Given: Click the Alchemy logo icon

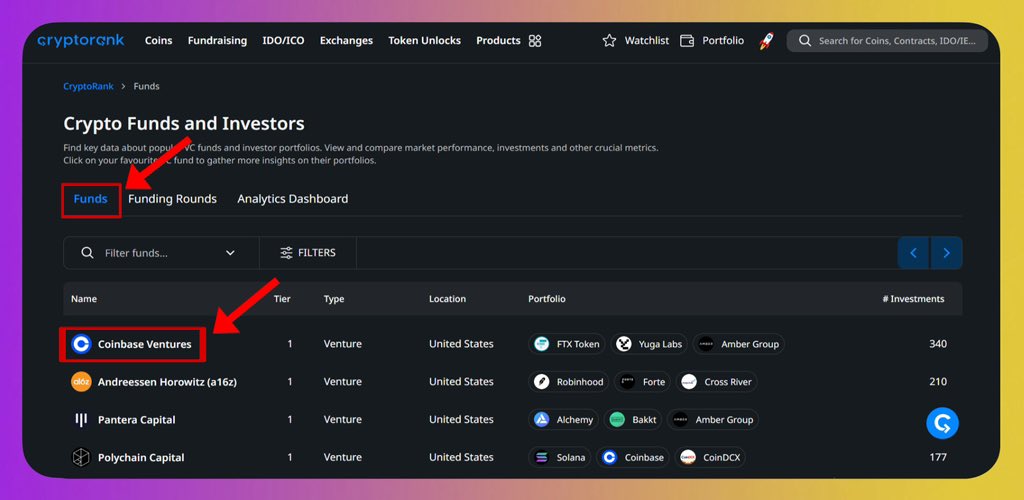Looking at the screenshot, I should 541,420.
